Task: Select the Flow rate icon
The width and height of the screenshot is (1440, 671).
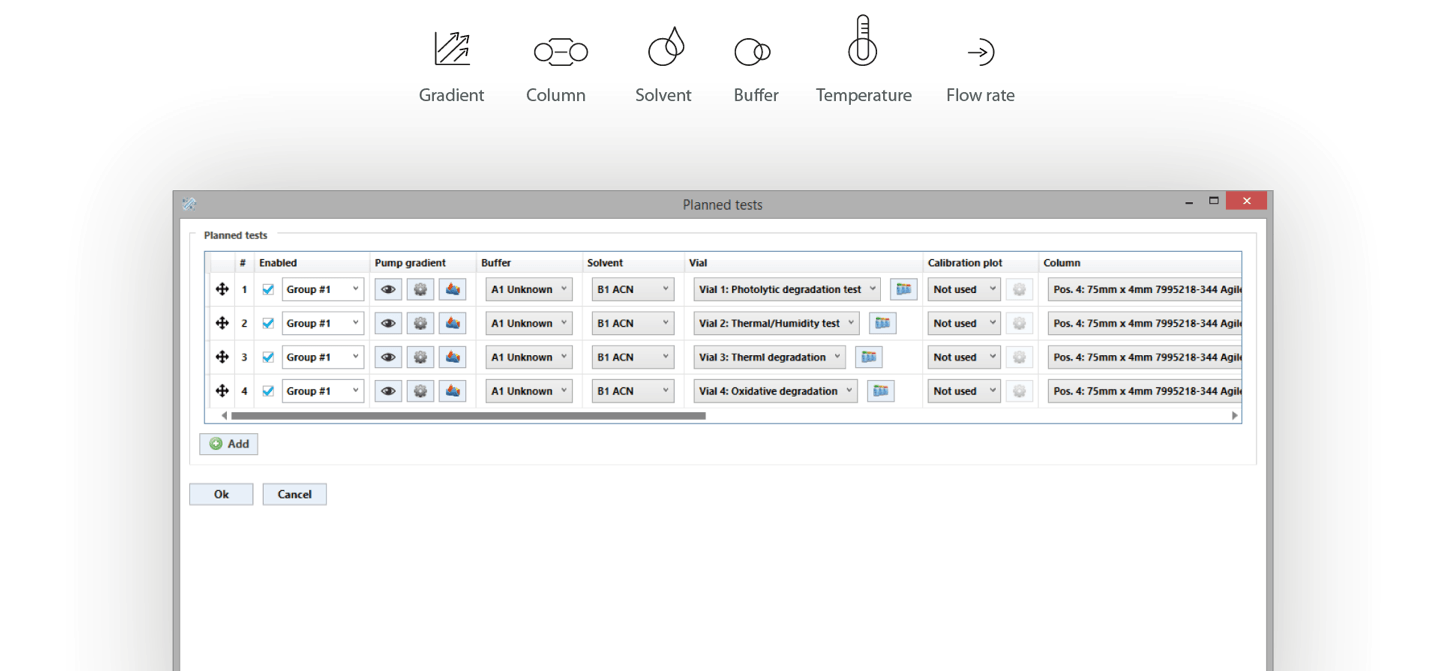Action: coord(980,52)
